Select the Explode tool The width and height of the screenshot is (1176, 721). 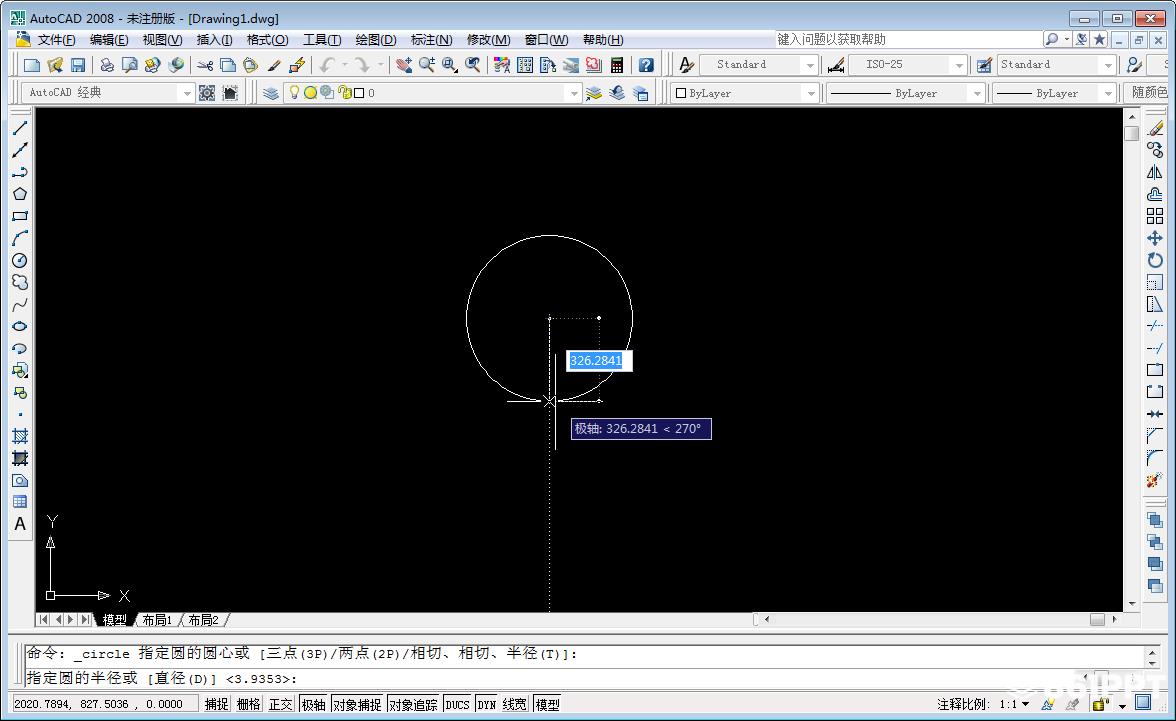(x=1155, y=480)
